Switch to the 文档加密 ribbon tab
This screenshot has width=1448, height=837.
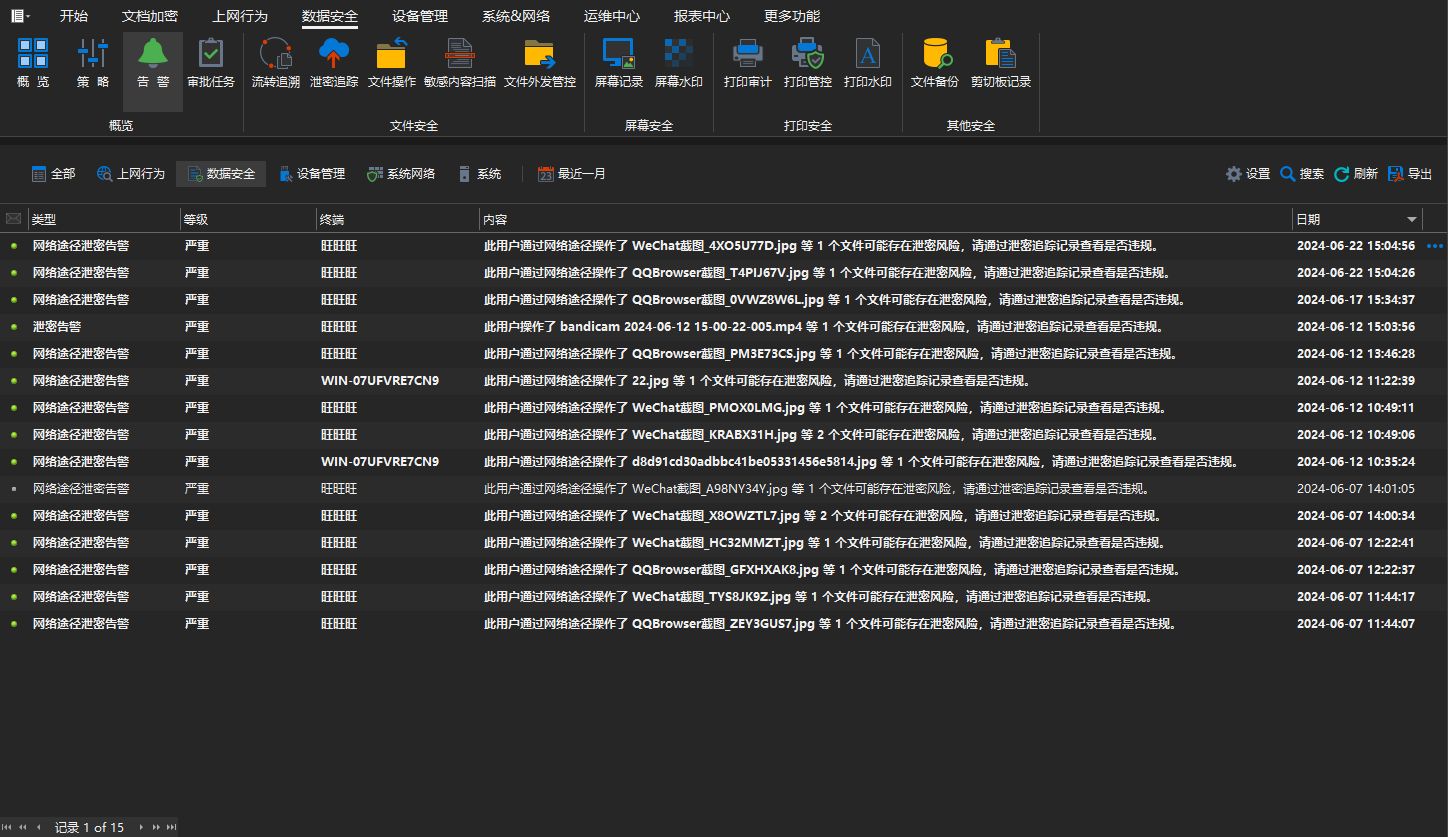pos(150,16)
